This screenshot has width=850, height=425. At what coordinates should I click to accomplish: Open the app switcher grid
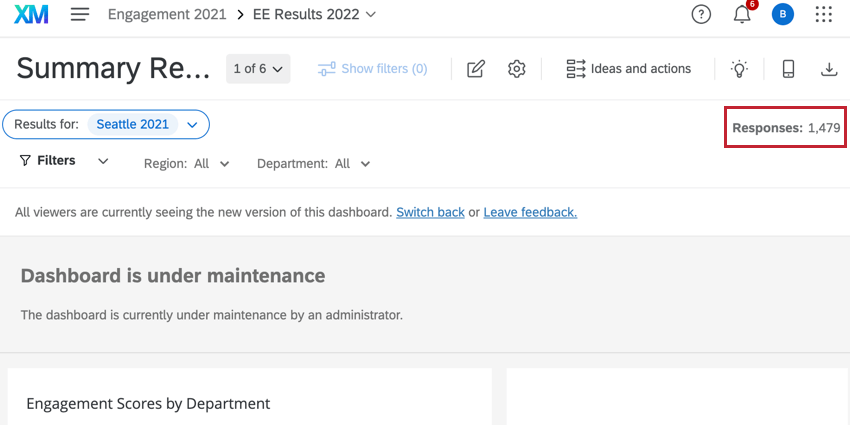click(x=823, y=15)
